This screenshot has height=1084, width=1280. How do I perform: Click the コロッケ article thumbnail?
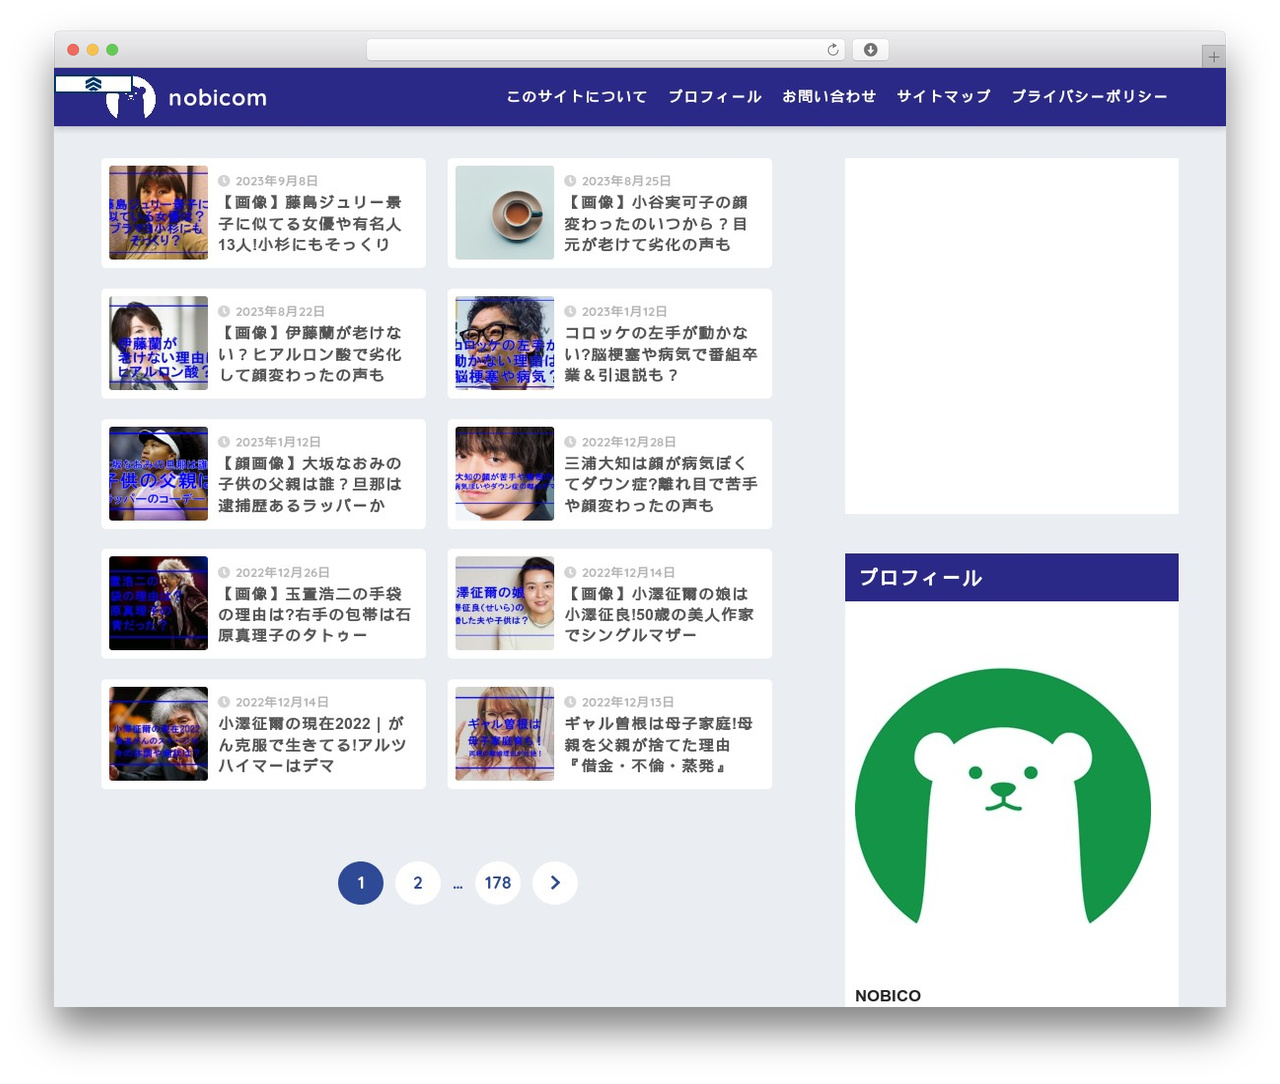point(505,343)
